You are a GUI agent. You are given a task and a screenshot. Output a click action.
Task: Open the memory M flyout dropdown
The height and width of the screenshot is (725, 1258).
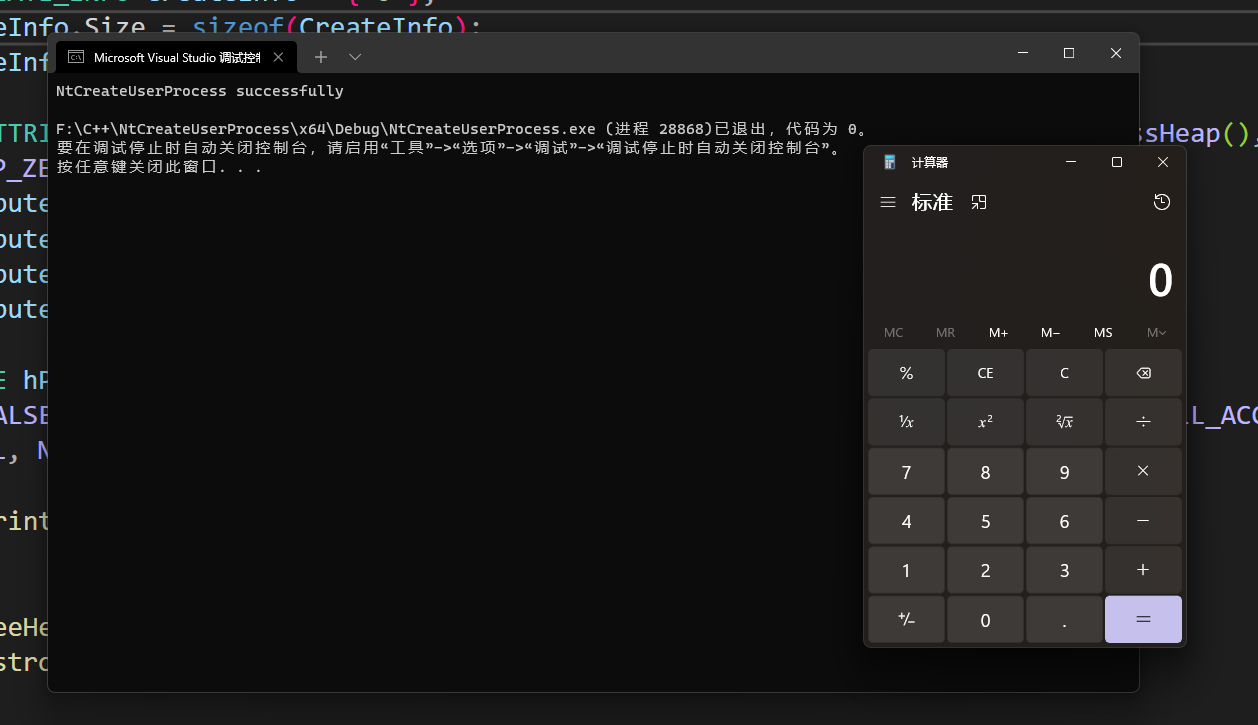[1155, 332]
